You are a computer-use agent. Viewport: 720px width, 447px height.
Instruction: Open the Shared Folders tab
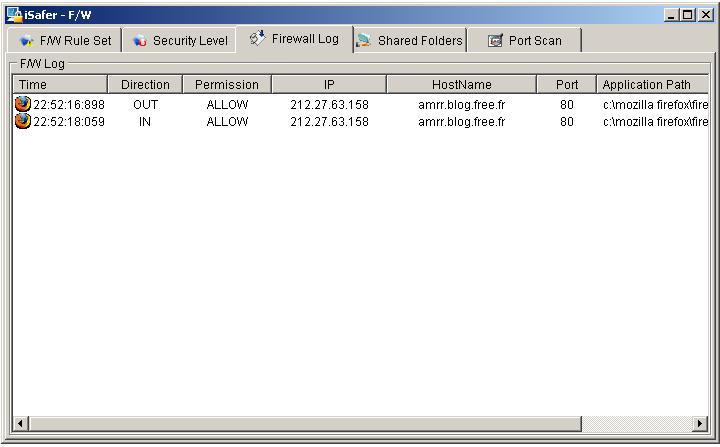(410, 40)
